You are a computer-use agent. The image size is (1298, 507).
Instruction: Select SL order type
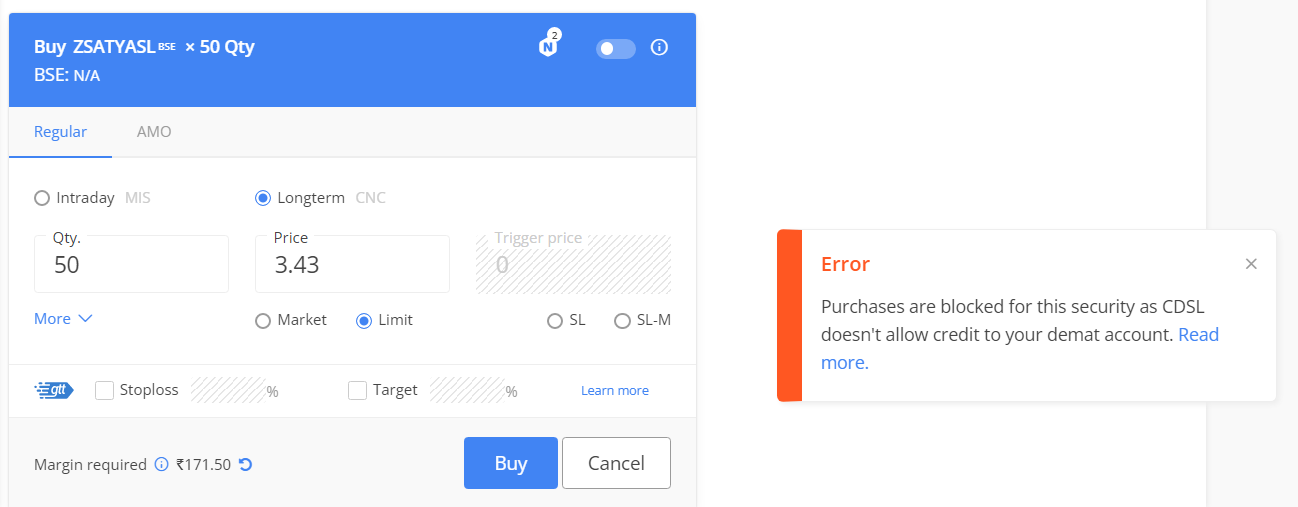click(555, 321)
